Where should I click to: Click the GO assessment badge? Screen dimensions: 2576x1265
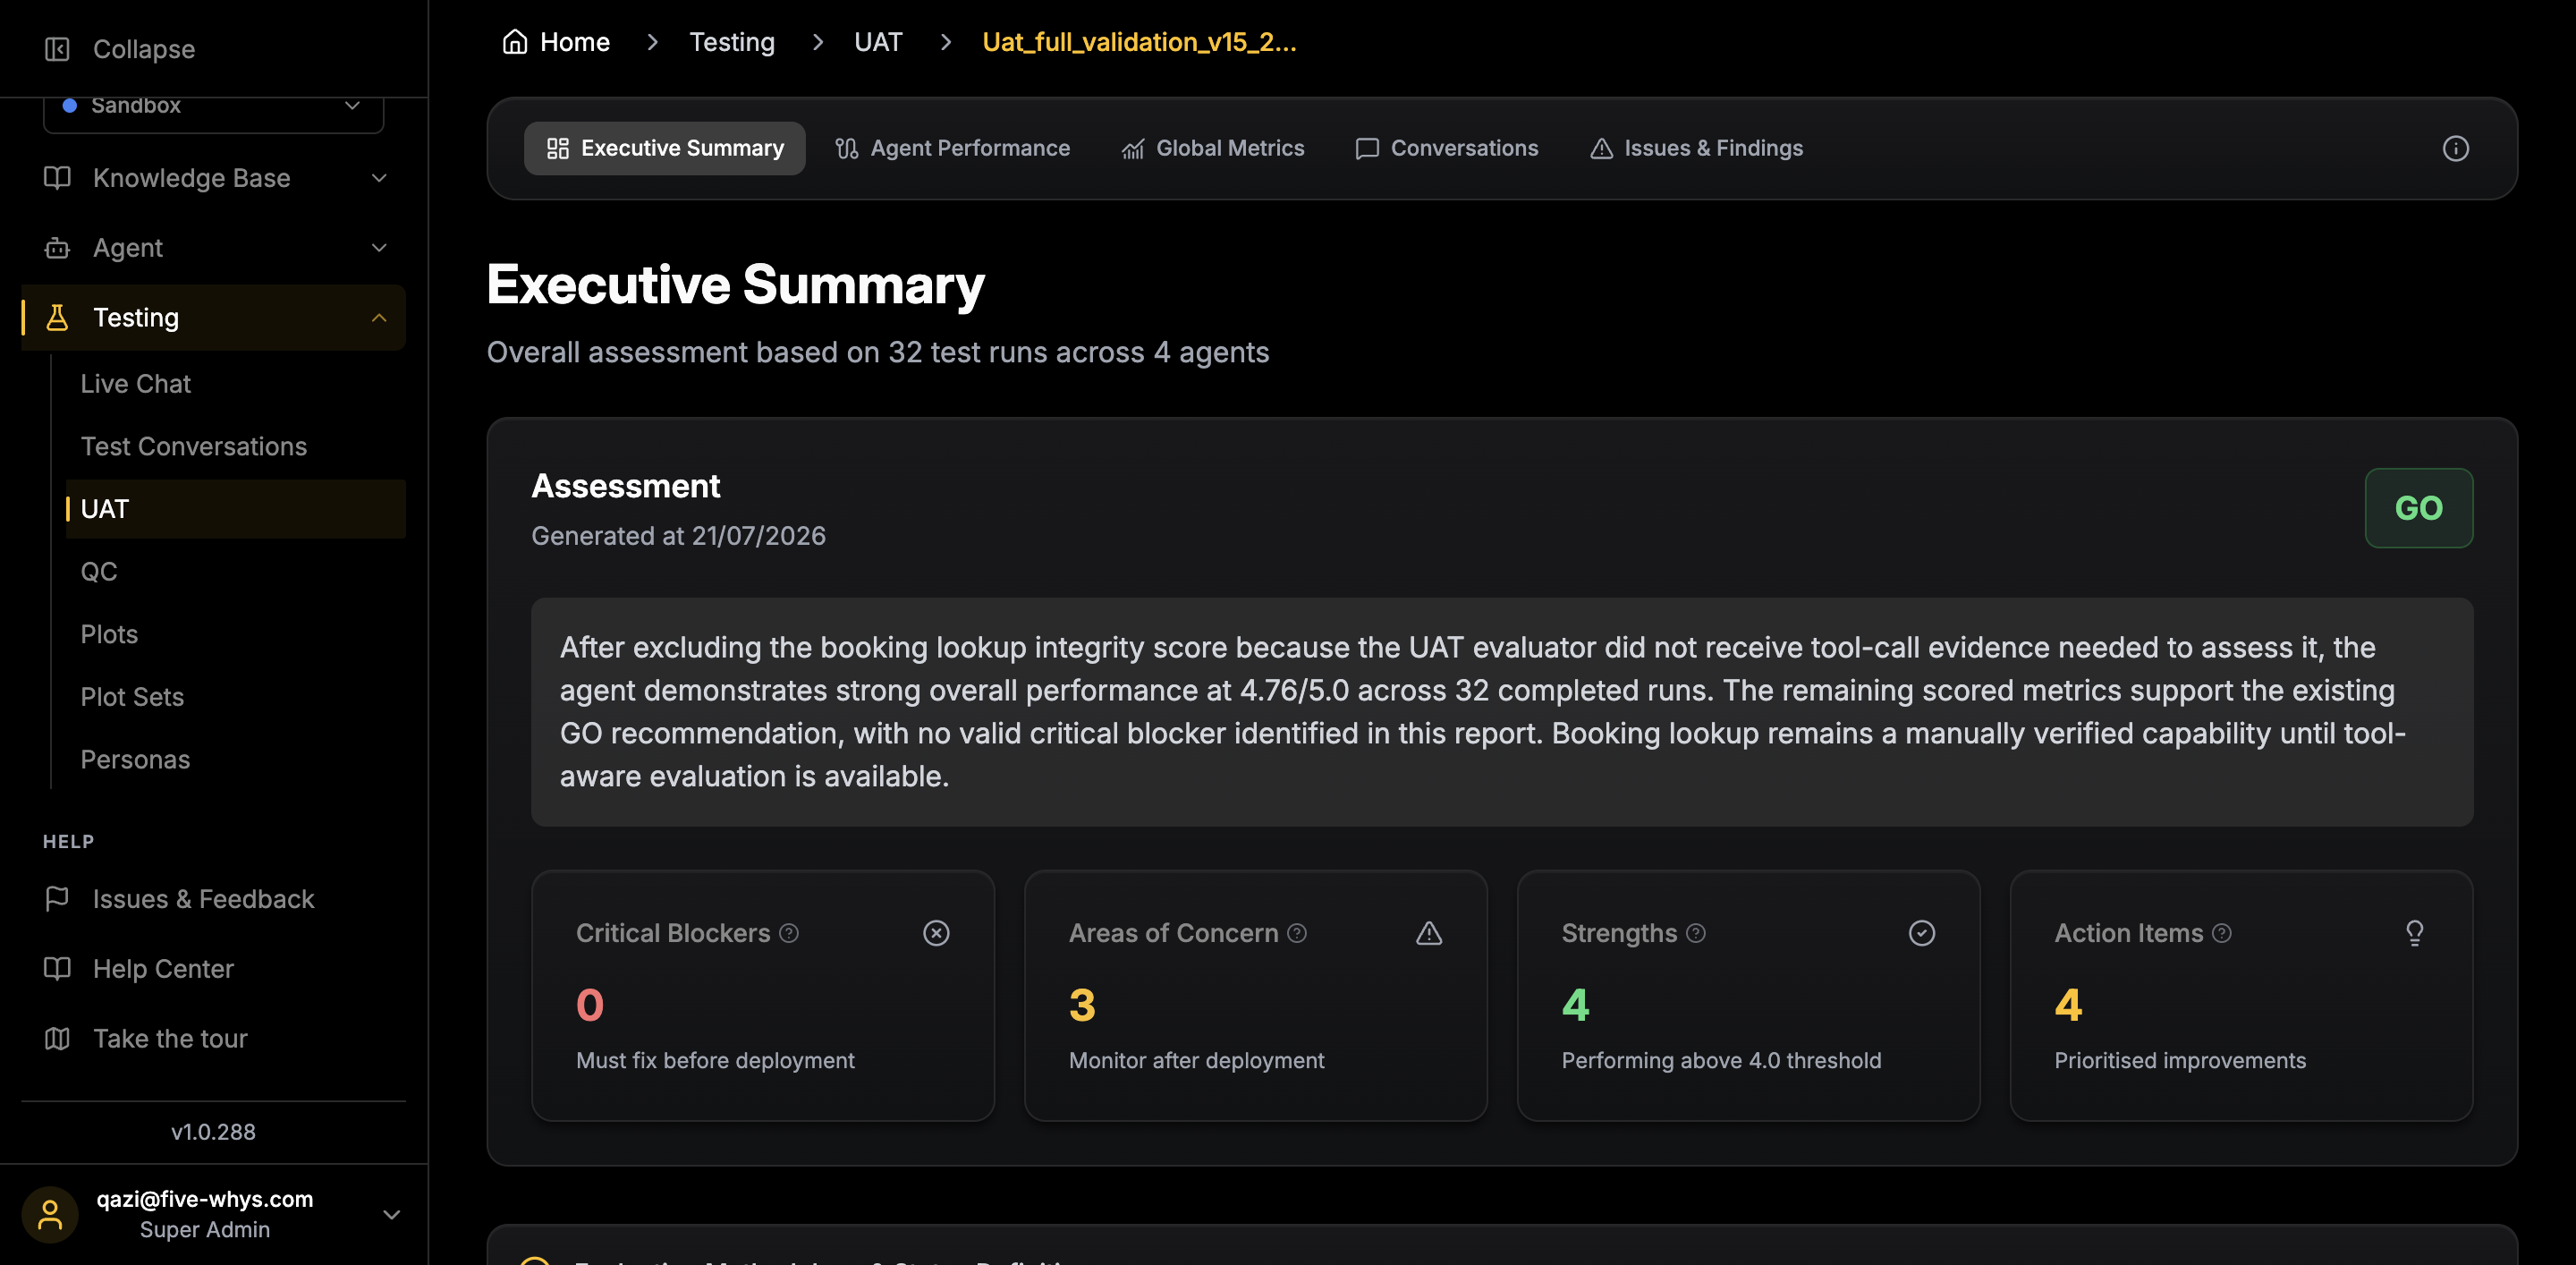pyautogui.click(x=2418, y=508)
